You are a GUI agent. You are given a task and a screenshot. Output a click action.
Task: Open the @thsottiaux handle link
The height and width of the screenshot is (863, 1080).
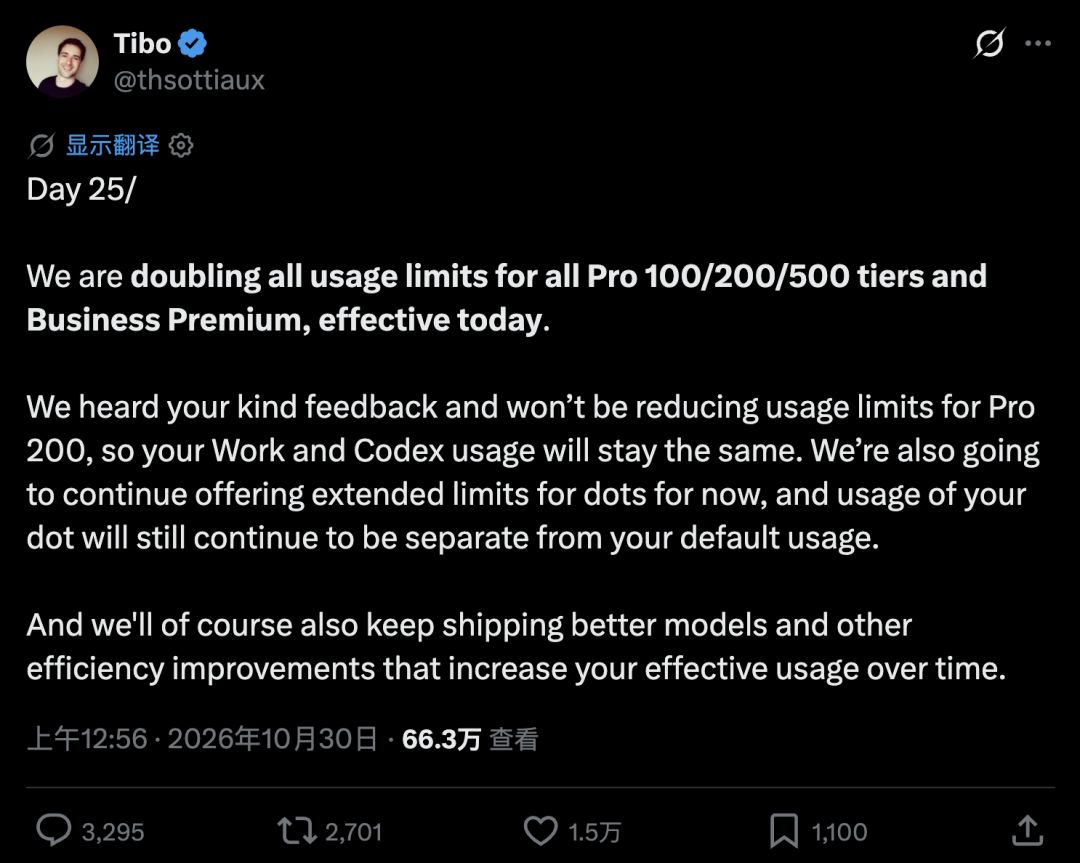coord(189,81)
